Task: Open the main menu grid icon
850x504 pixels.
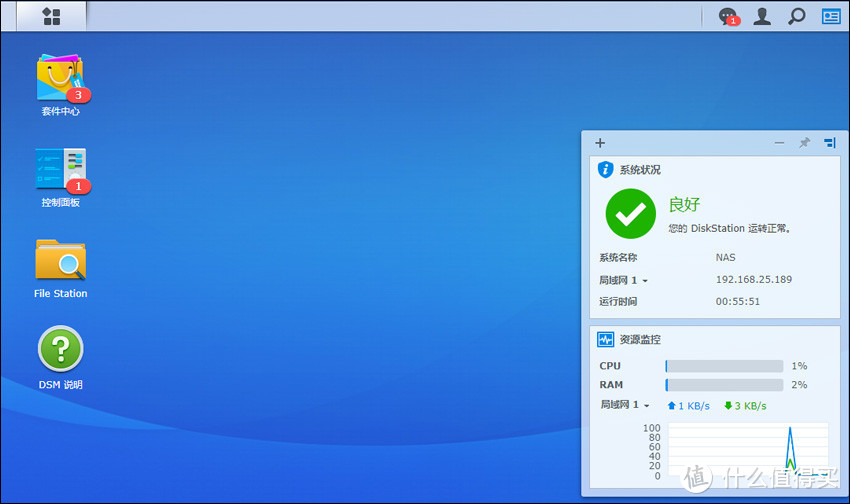Action: (x=51, y=16)
